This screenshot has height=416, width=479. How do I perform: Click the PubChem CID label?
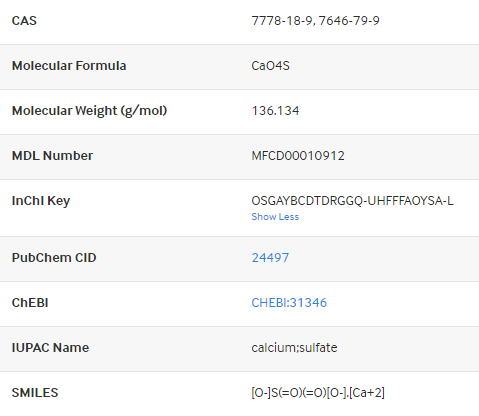tap(54, 258)
